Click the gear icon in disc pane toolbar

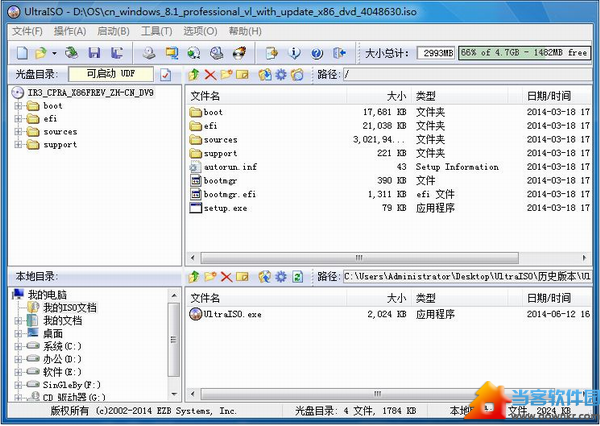(x=281, y=74)
